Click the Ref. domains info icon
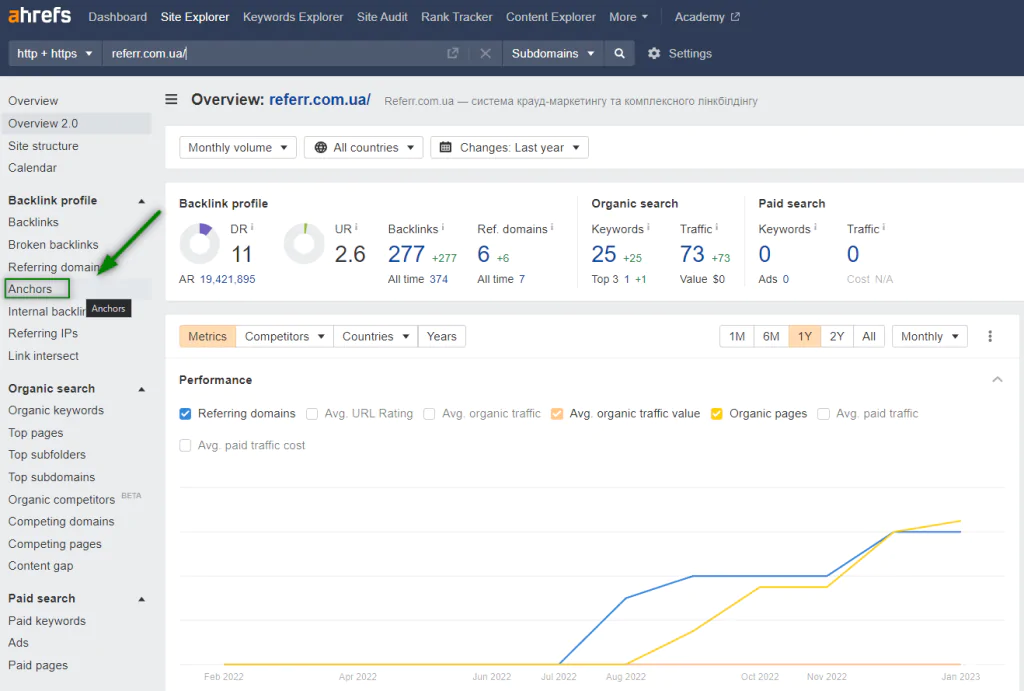This screenshot has height=691, width=1024. (552, 227)
